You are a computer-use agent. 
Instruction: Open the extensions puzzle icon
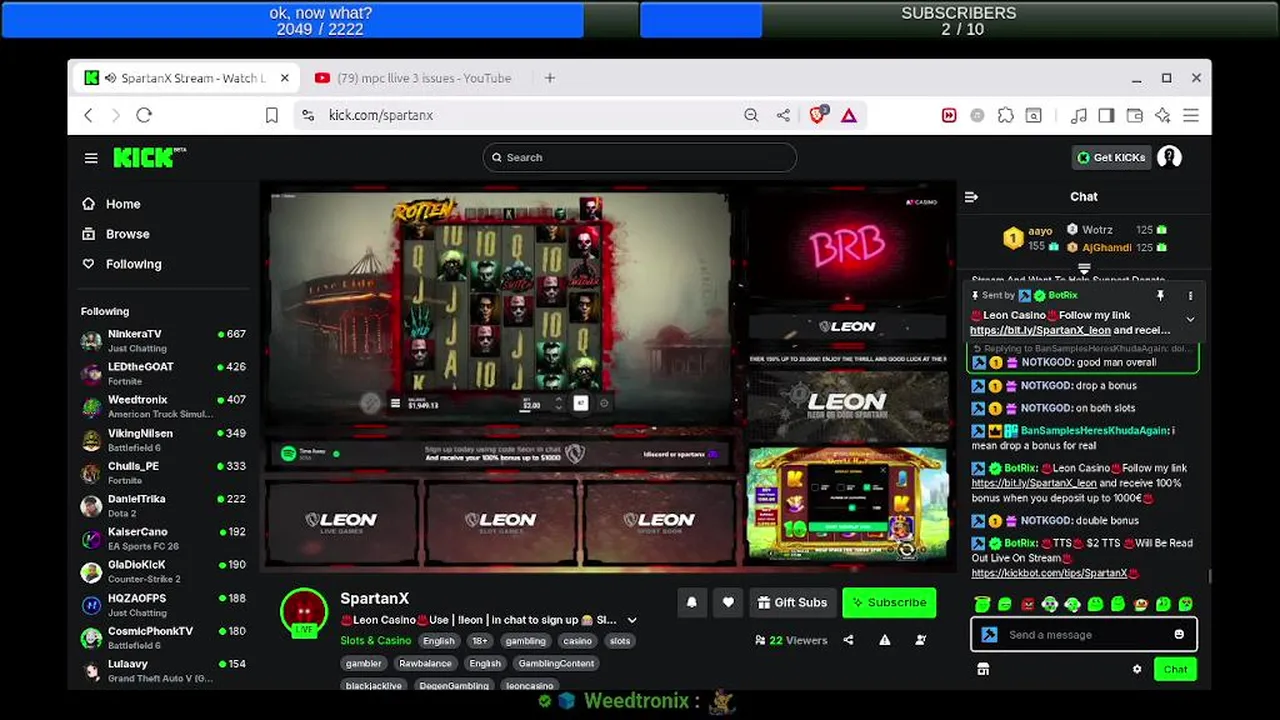(1006, 115)
